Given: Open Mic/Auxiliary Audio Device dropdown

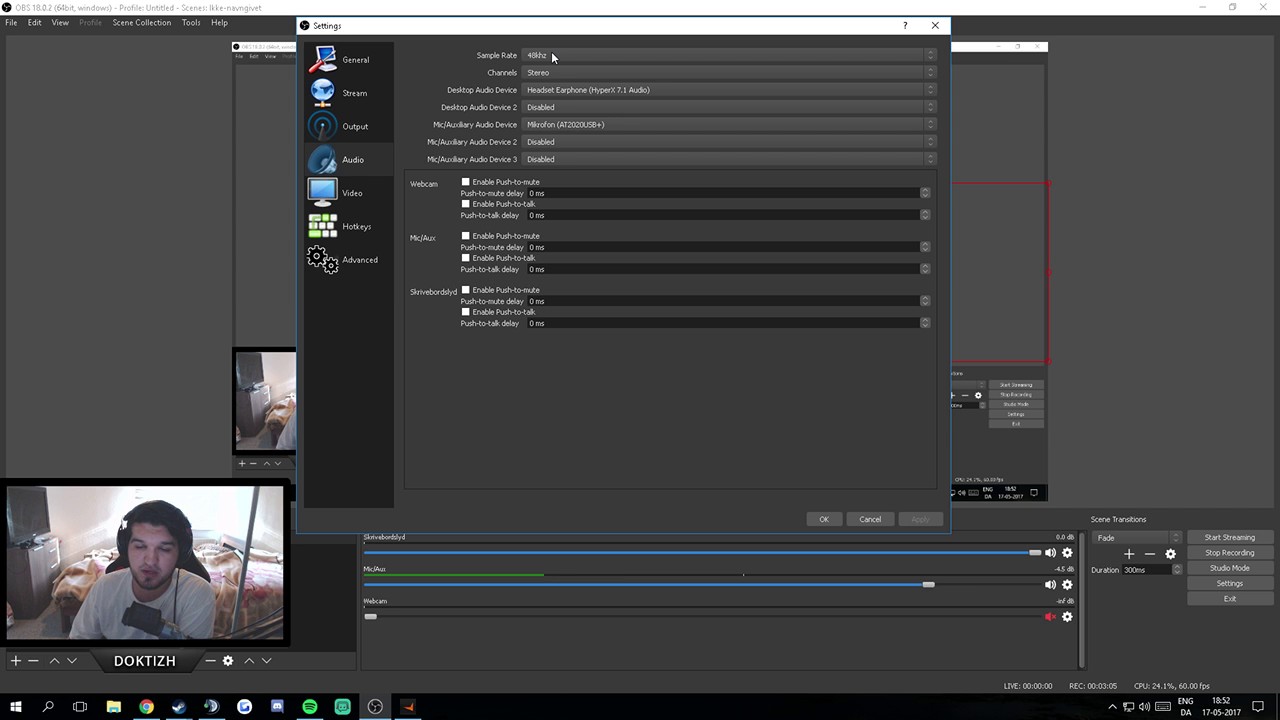Looking at the screenshot, I should pyautogui.click(x=729, y=125).
